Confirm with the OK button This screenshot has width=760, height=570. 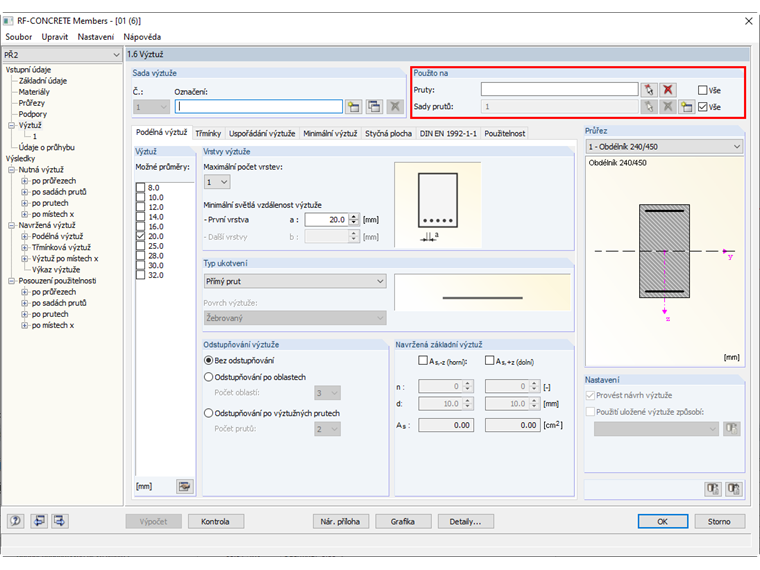coord(663,522)
